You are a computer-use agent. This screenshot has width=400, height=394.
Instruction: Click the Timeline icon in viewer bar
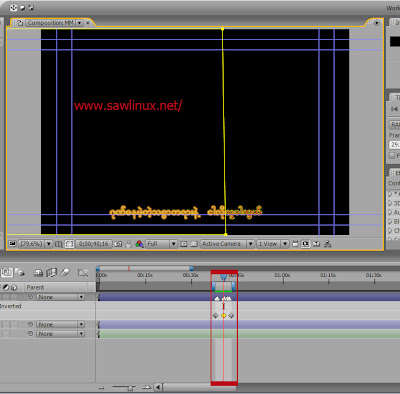tap(316, 244)
